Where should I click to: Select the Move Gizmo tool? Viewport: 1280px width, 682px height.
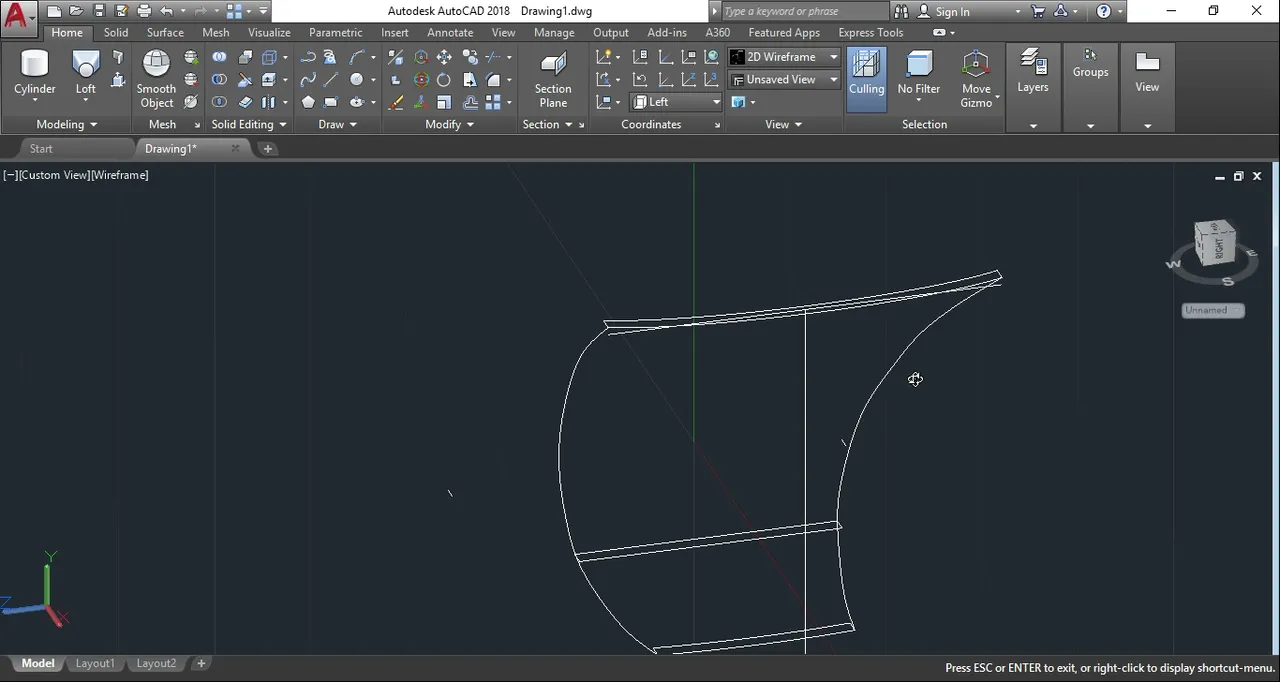(x=976, y=79)
